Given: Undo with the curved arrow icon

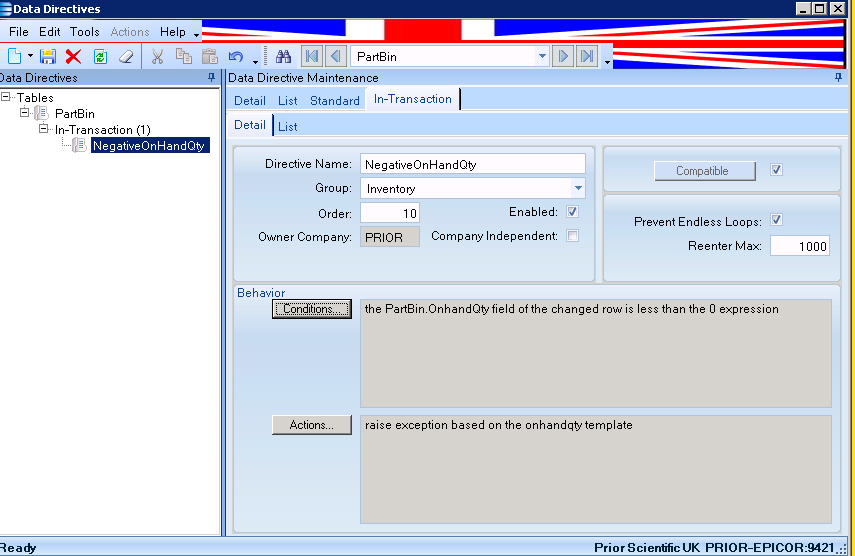Looking at the screenshot, I should point(236,57).
